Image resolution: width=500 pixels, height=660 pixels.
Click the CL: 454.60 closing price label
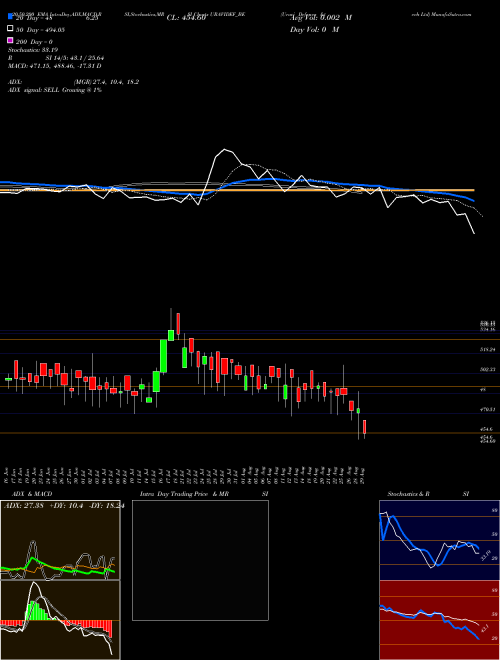[x=186, y=18]
